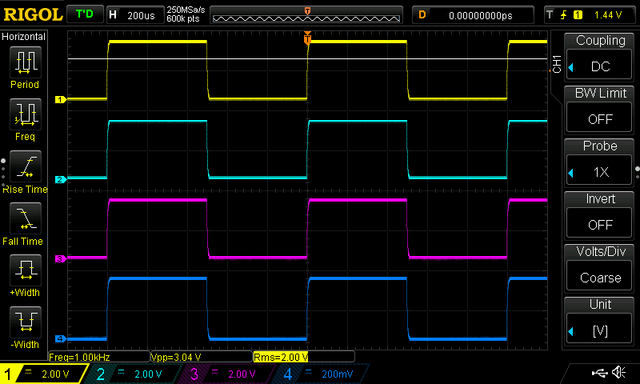Click the 250MSa/s sample rate readout

point(186,10)
